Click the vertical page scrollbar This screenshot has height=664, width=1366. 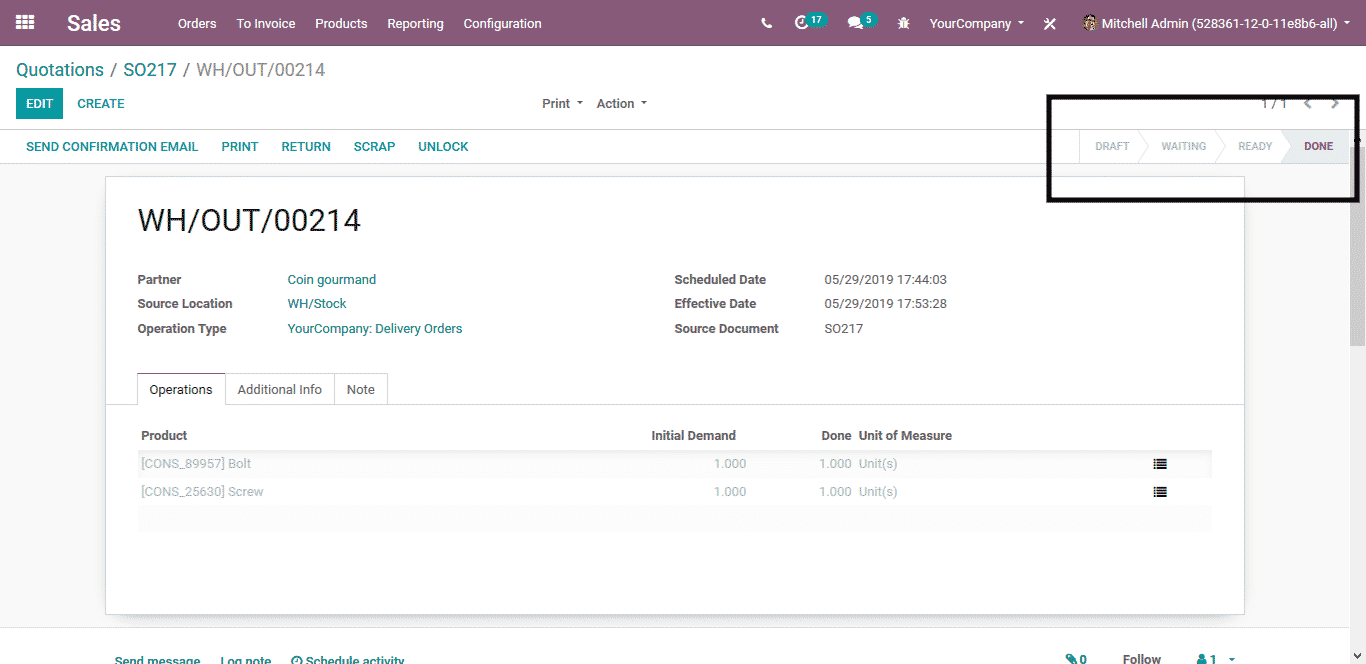(x=1358, y=300)
